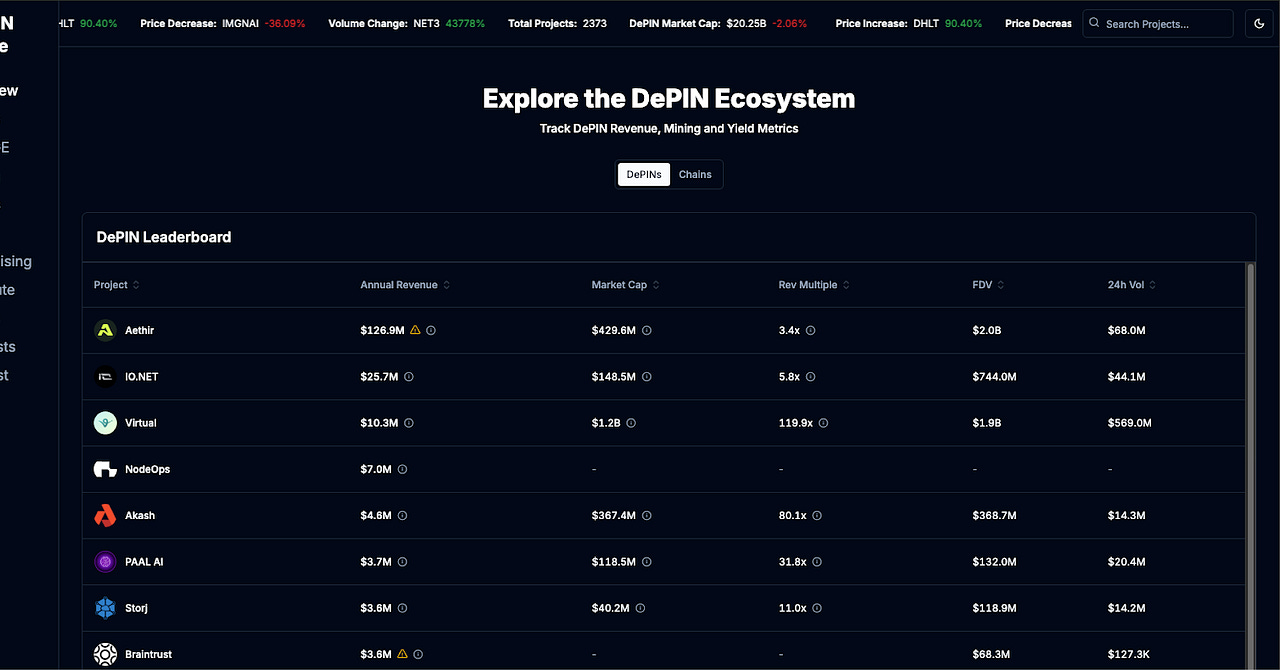
Task: Select the DePINs tab
Action: pyautogui.click(x=644, y=174)
